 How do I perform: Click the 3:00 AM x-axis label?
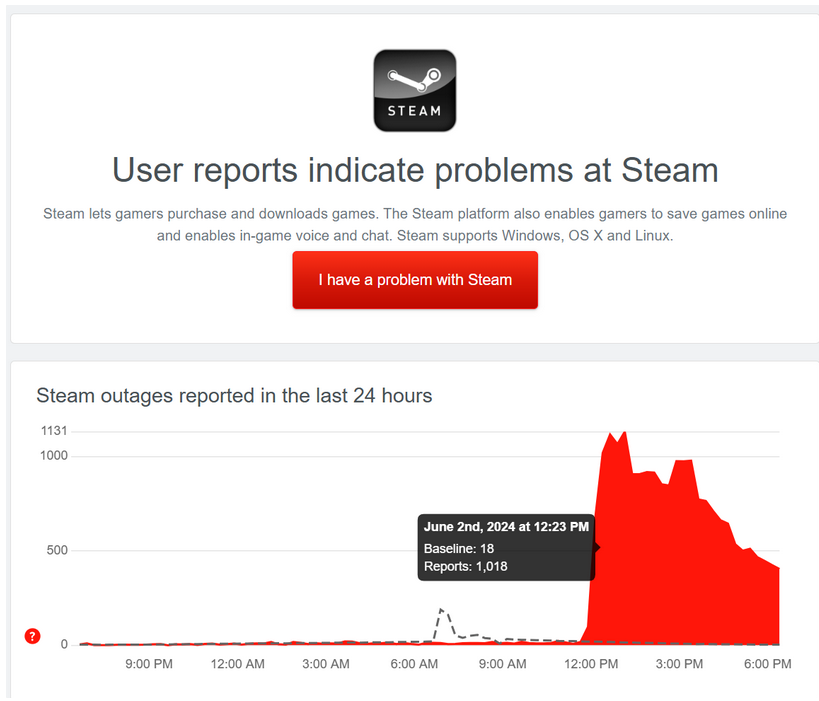pyautogui.click(x=326, y=664)
